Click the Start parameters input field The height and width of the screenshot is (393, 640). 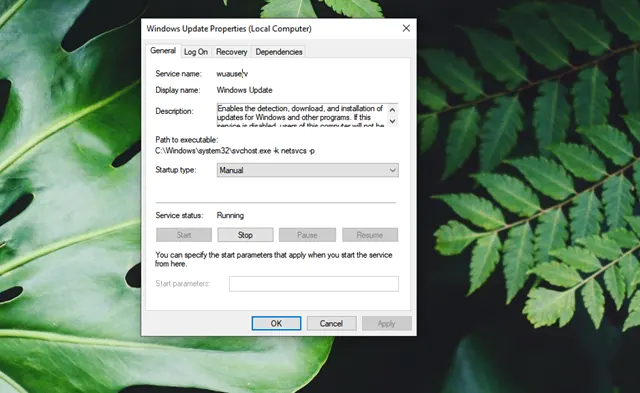pyautogui.click(x=314, y=284)
